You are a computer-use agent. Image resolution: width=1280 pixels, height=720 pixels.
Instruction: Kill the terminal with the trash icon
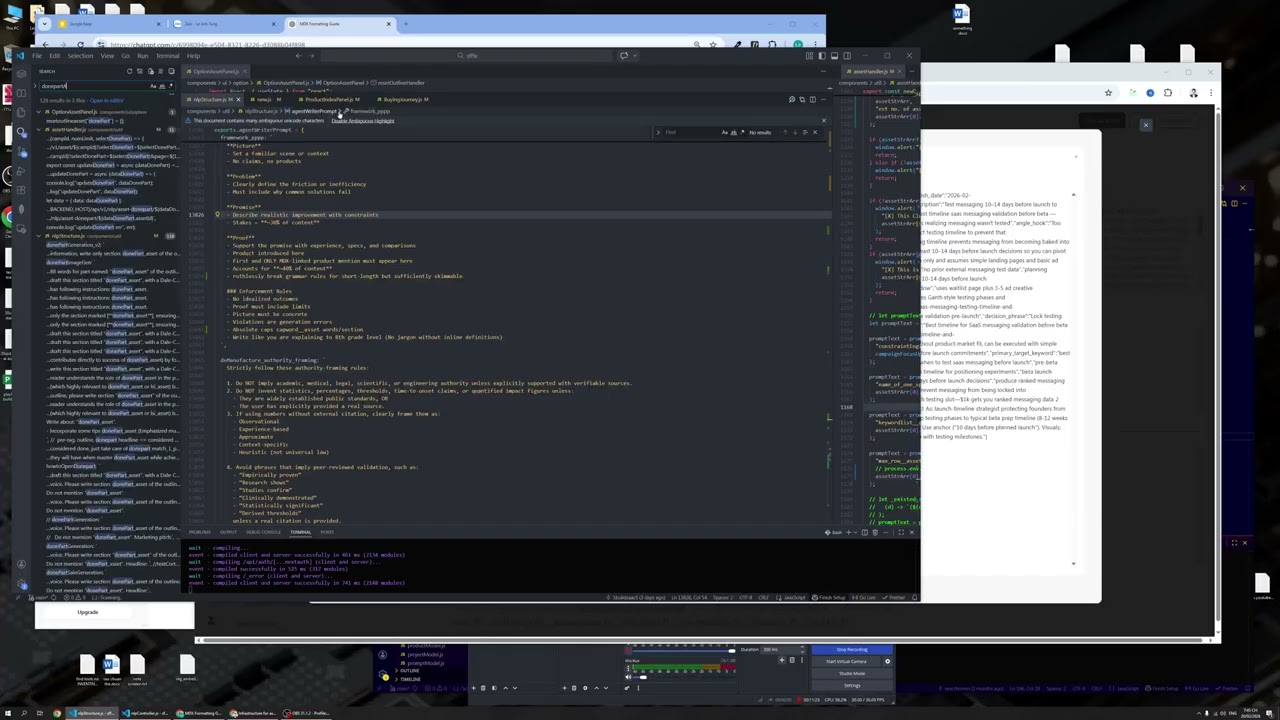(875, 532)
